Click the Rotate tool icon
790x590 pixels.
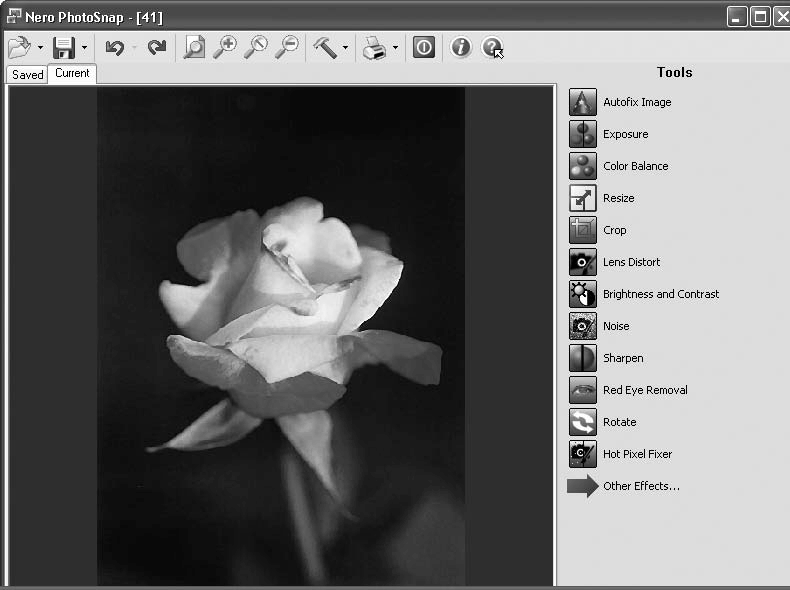[583, 422]
